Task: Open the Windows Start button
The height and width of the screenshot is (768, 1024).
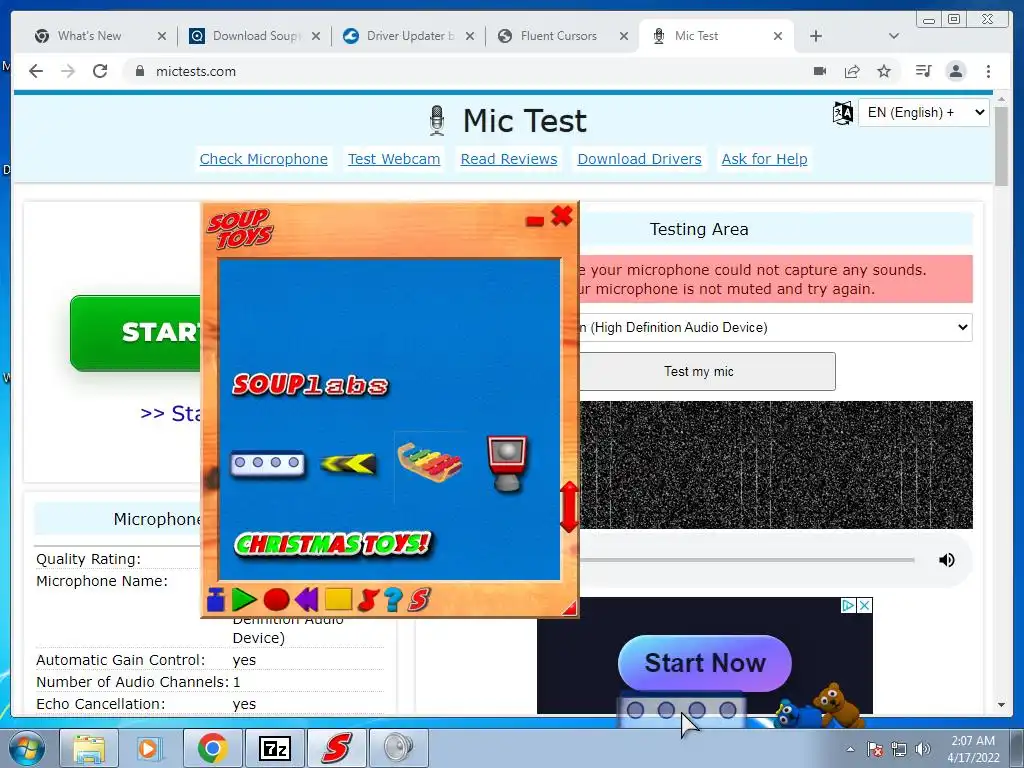Action: point(27,748)
